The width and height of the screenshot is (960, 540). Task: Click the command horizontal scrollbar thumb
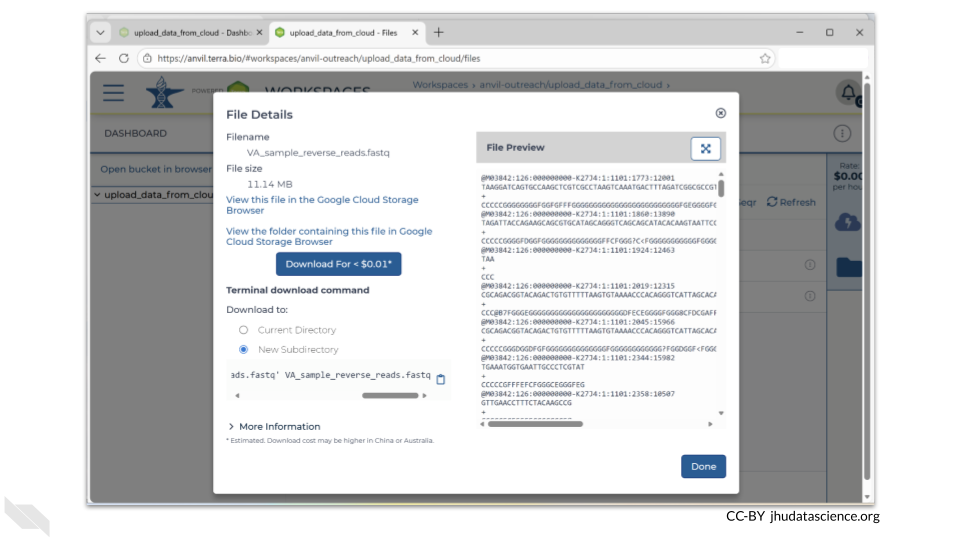390,396
